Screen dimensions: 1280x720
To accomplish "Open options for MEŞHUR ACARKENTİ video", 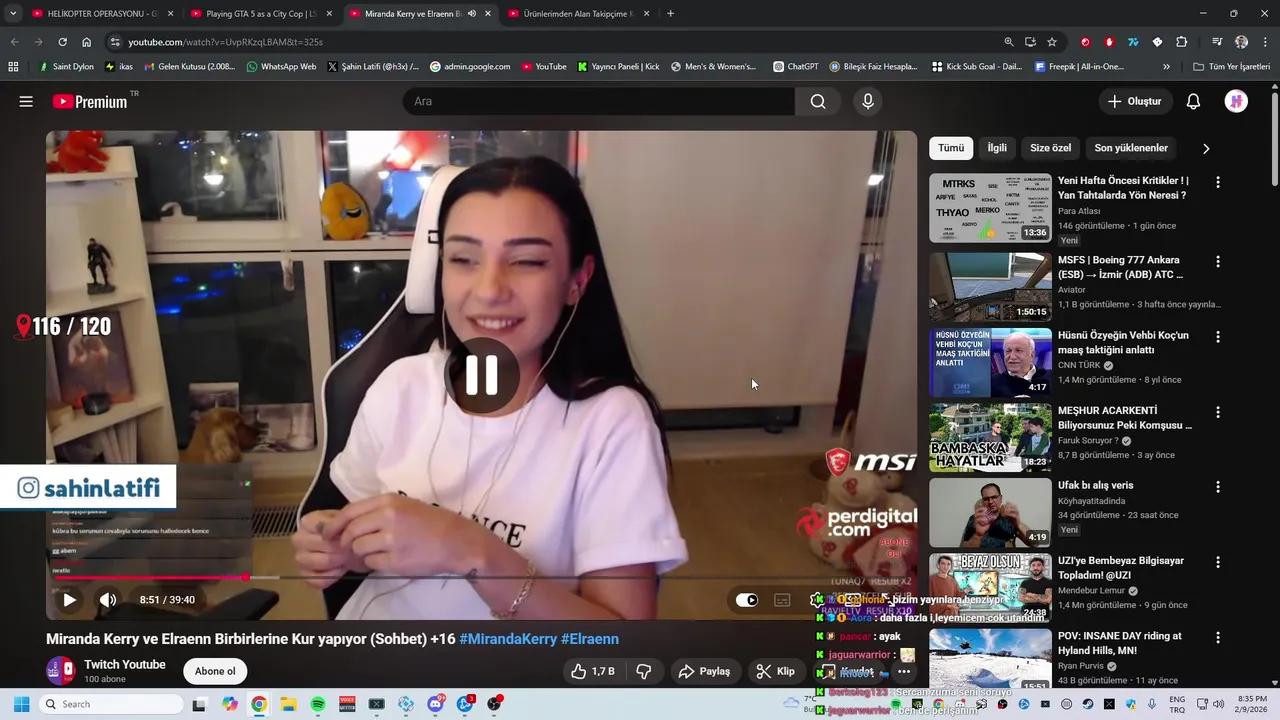I will (x=1218, y=412).
